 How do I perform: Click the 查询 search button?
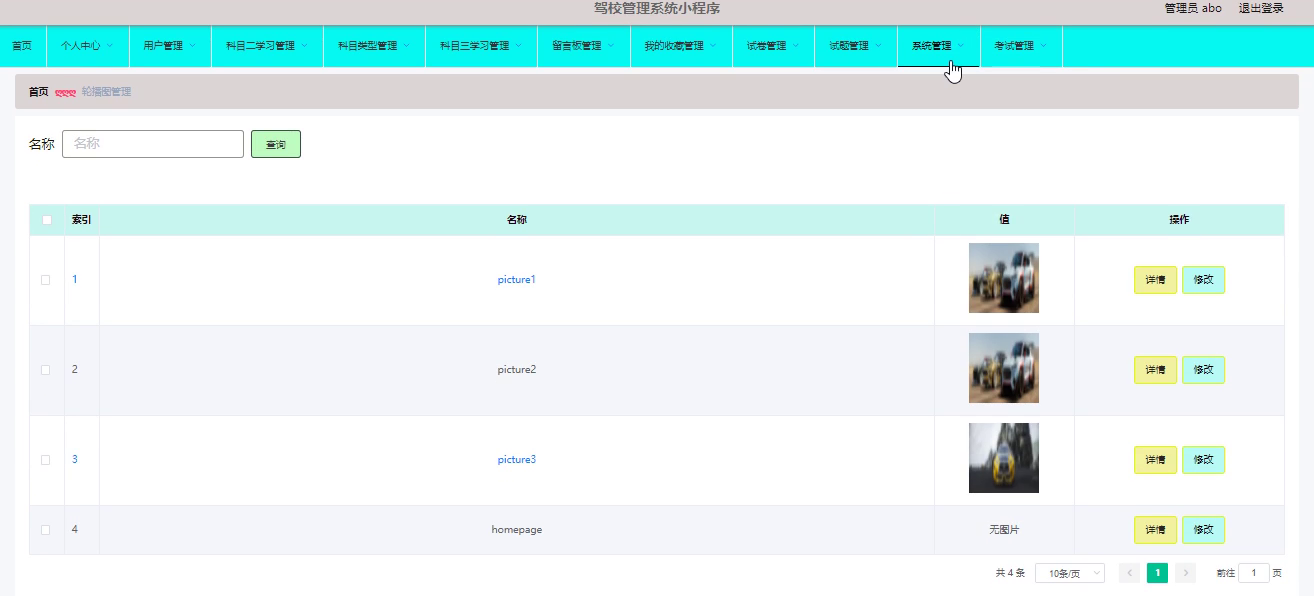pyautogui.click(x=275, y=144)
